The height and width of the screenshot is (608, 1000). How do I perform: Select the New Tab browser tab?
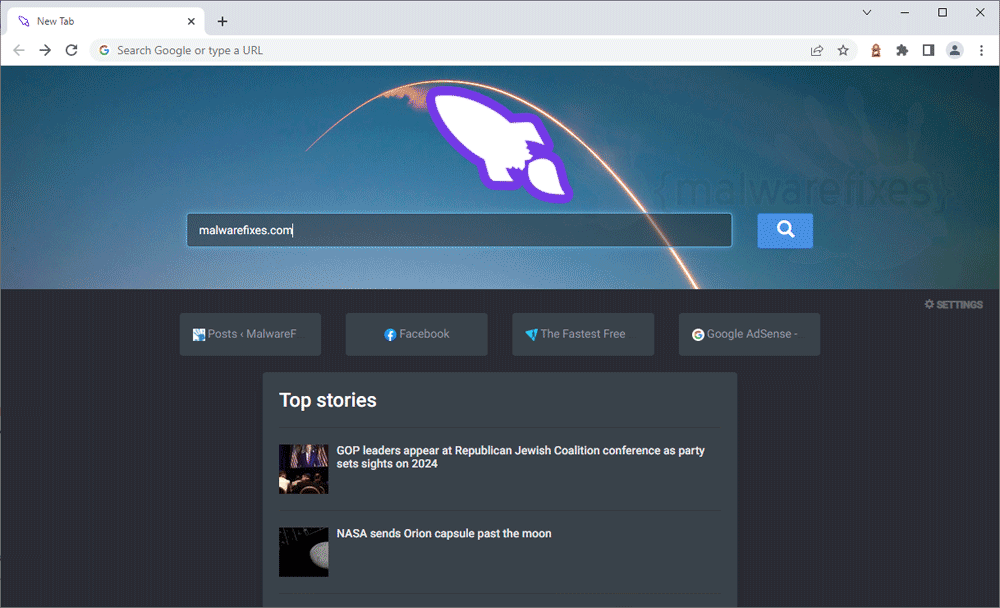[x=106, y=21]
